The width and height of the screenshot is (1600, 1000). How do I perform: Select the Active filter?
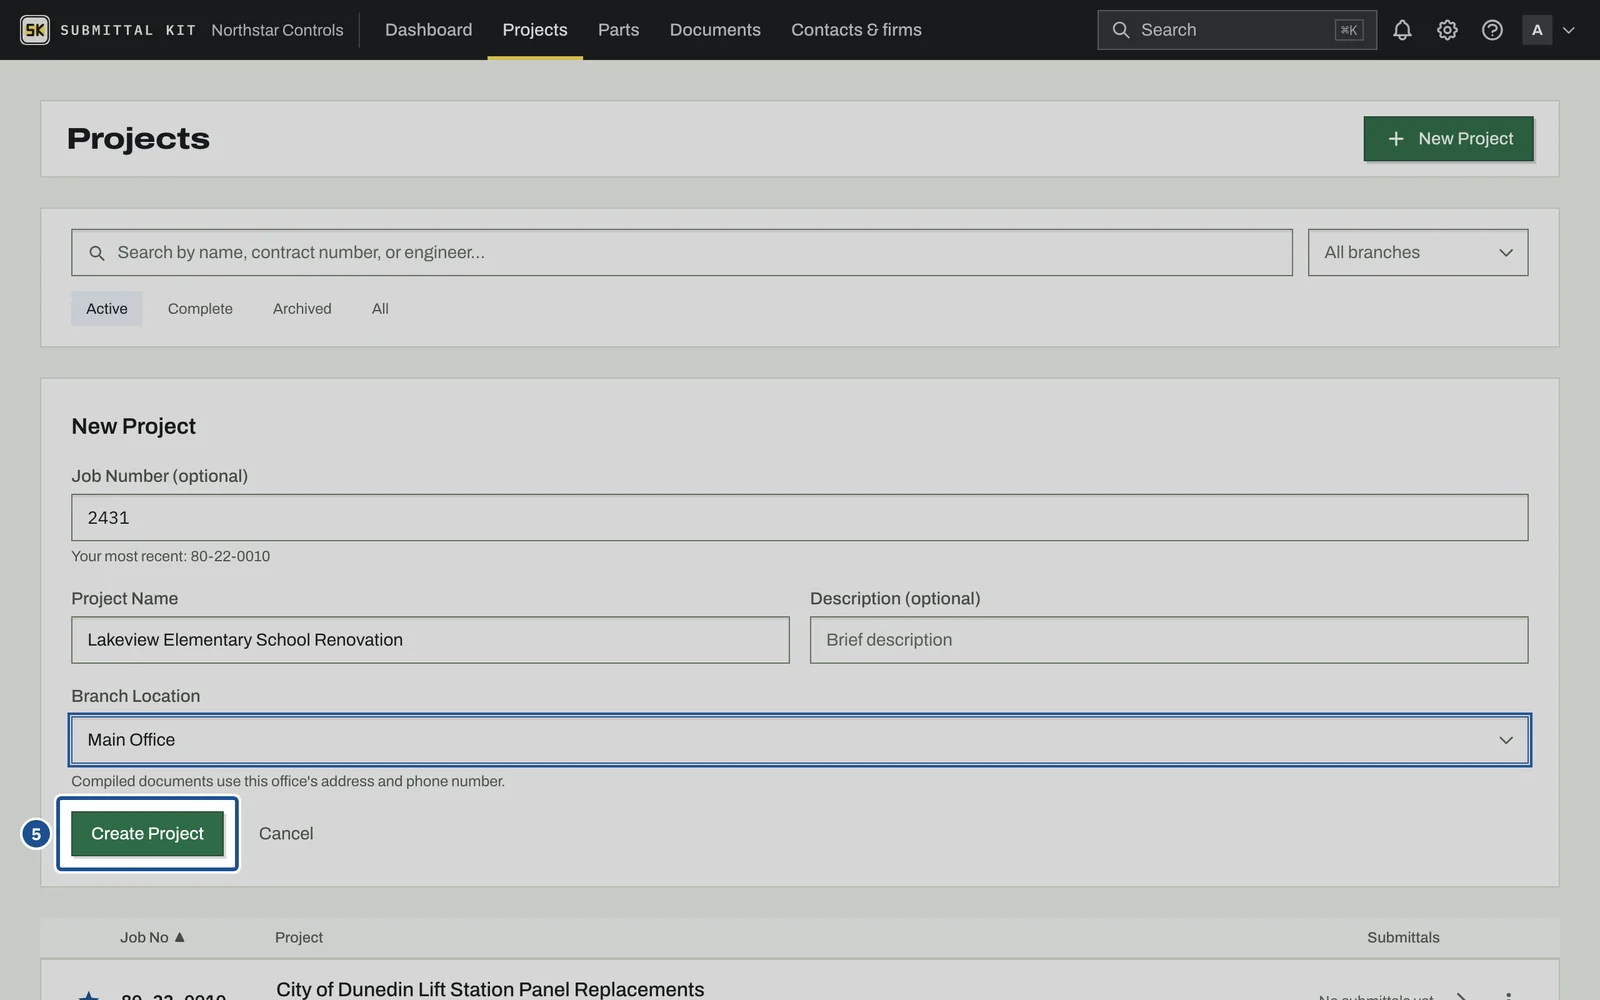107,309
